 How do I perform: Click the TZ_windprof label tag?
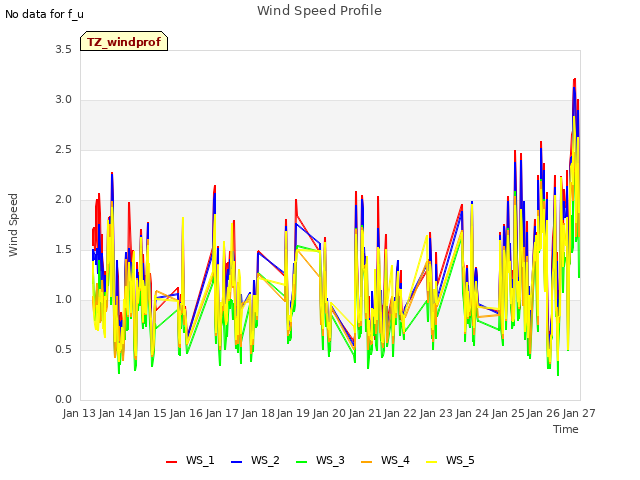coord(124,41)
